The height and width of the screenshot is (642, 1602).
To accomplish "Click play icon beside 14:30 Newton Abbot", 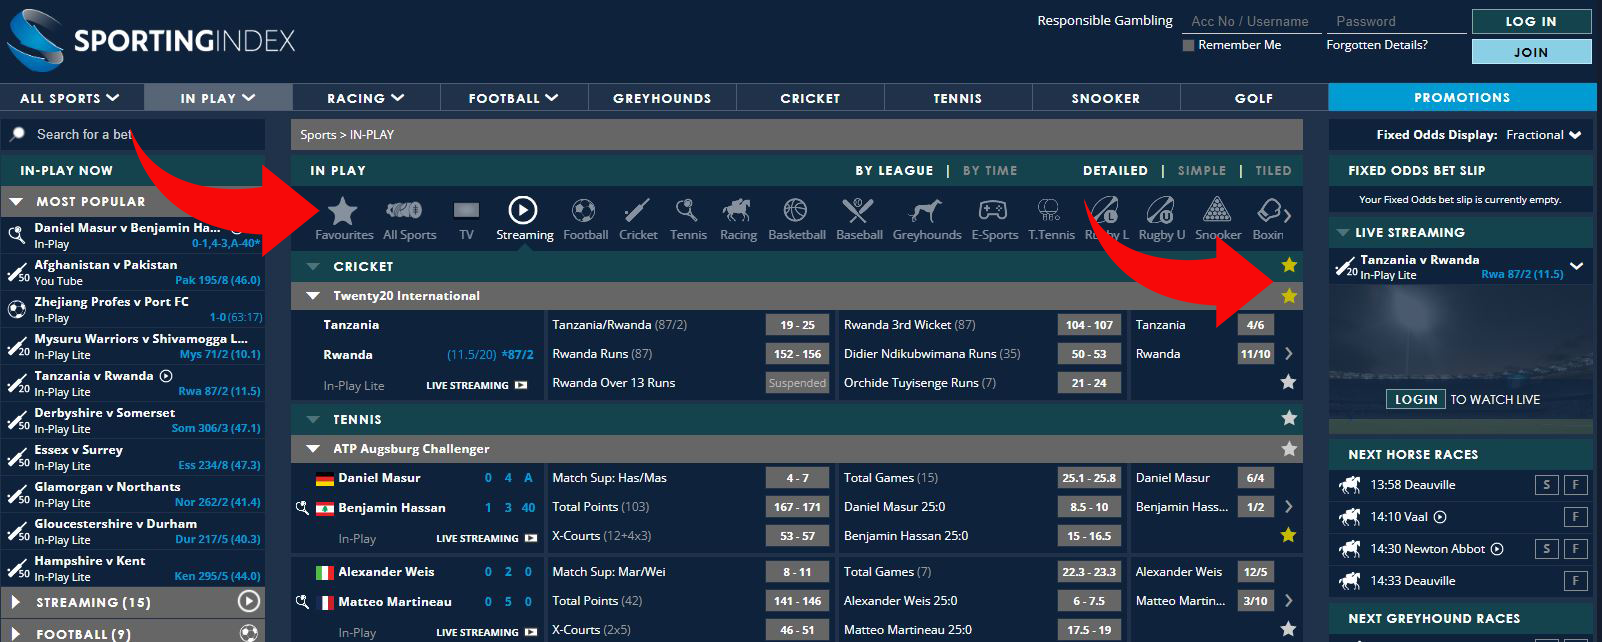I will [1497, 549].
